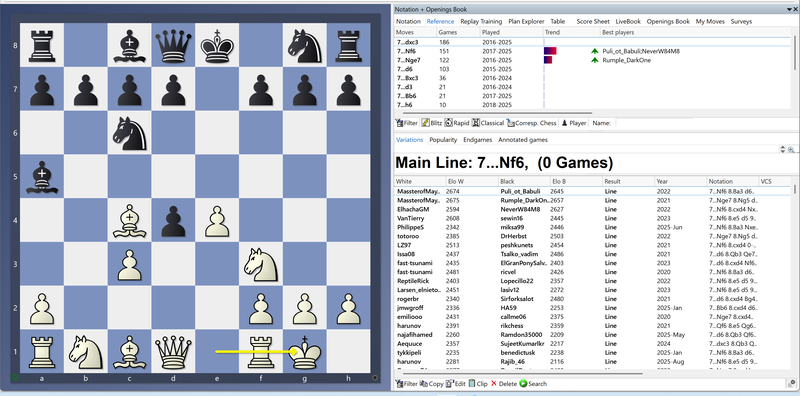800x396 pixels.
Task: Select move row 7...Nge7
Action: (594, 60)
